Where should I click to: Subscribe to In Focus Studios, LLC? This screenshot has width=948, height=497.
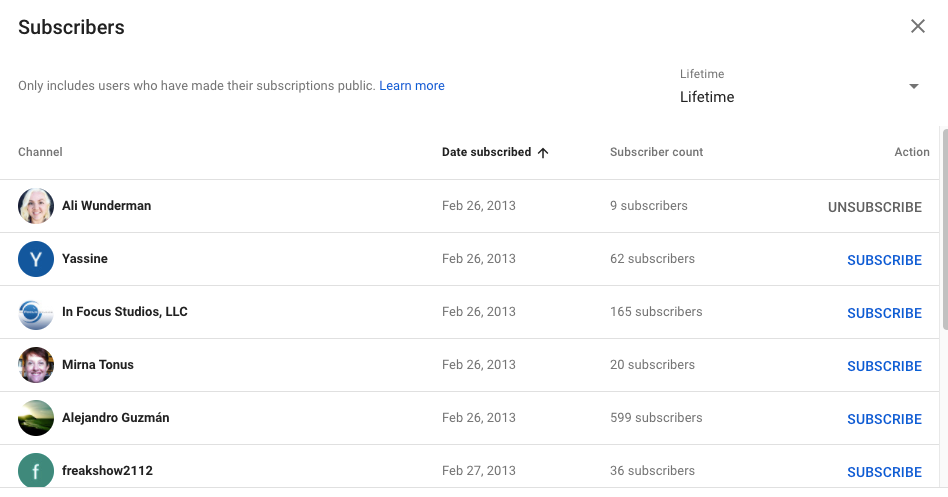884,313
